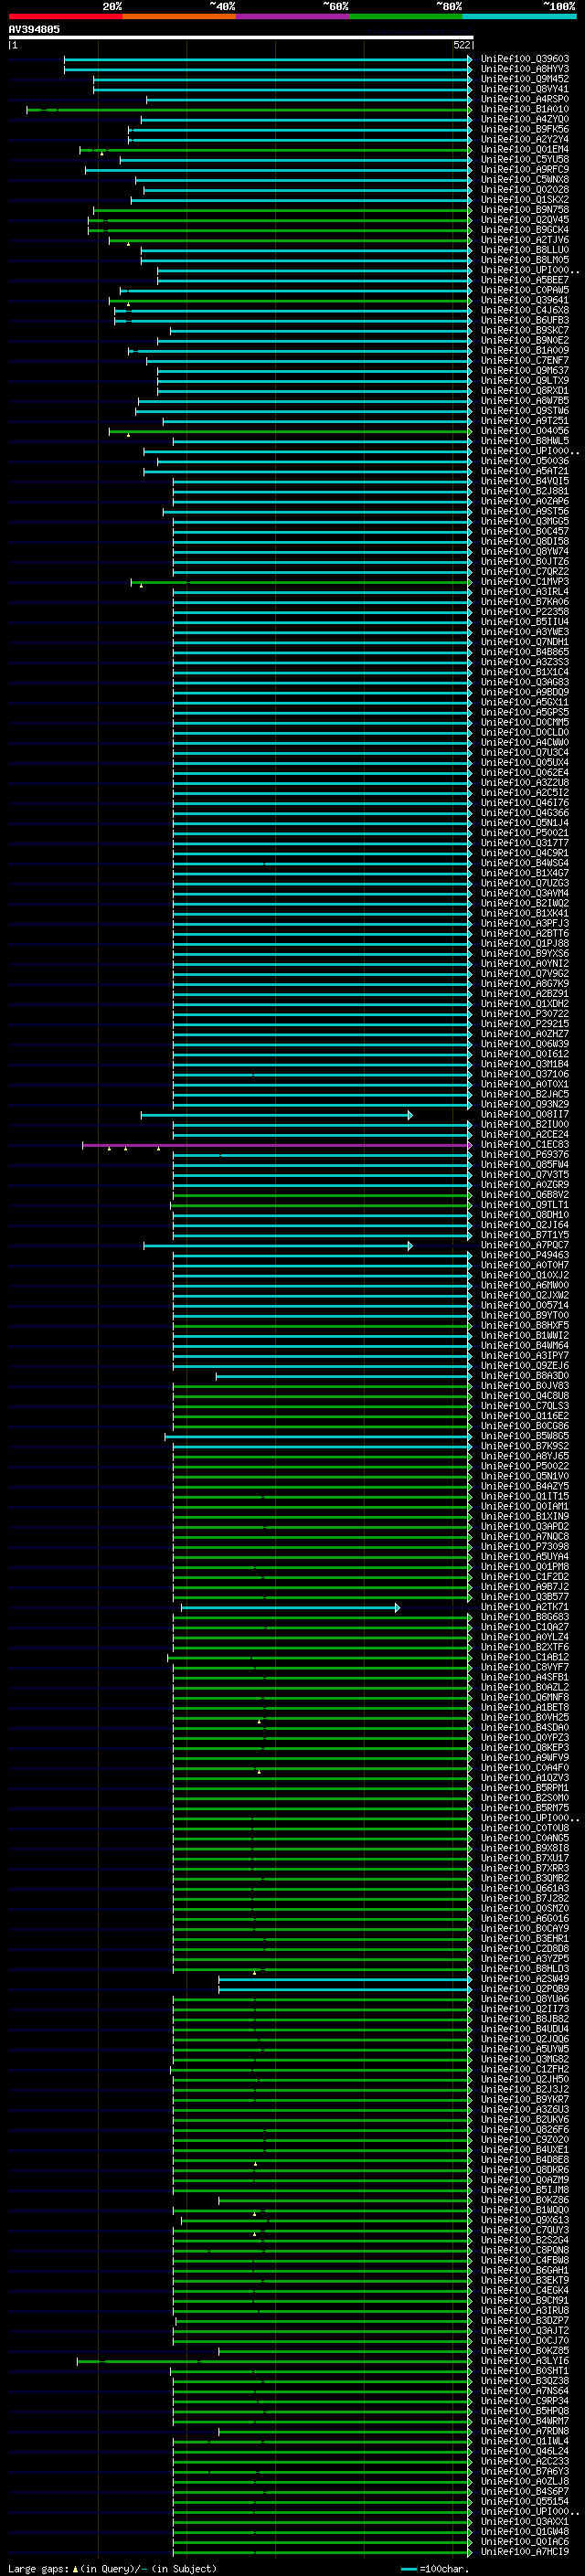Open hit UniRef100_B4WM64

pos(524,1345)
